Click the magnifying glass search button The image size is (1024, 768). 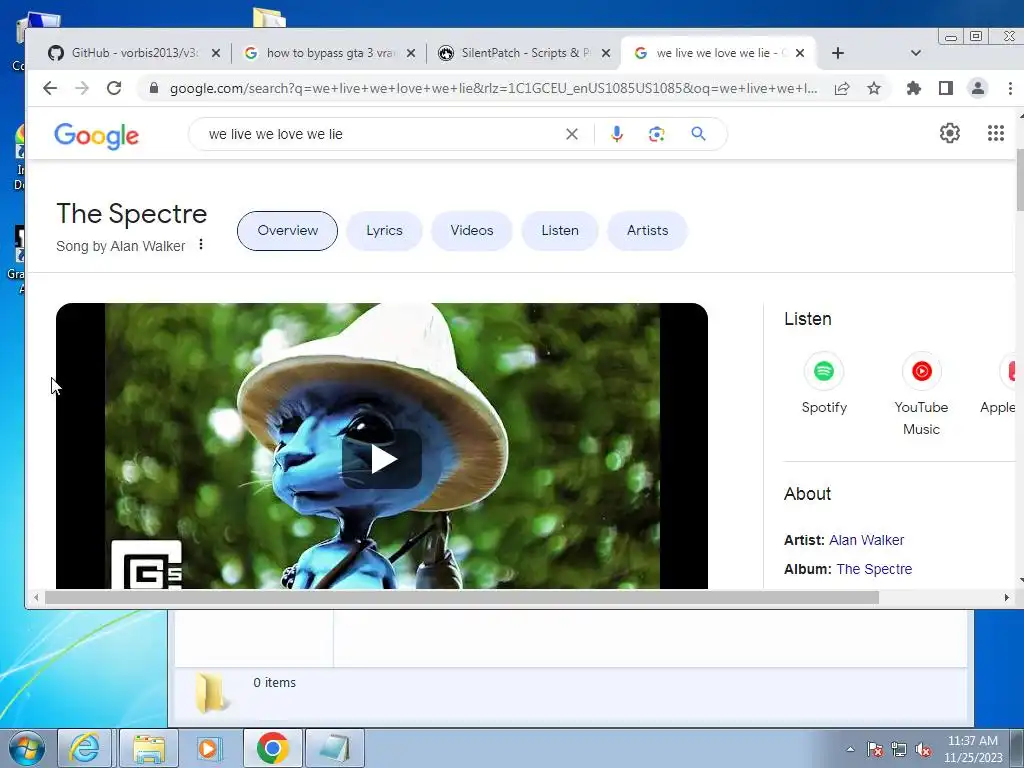[x=698, y=134]
